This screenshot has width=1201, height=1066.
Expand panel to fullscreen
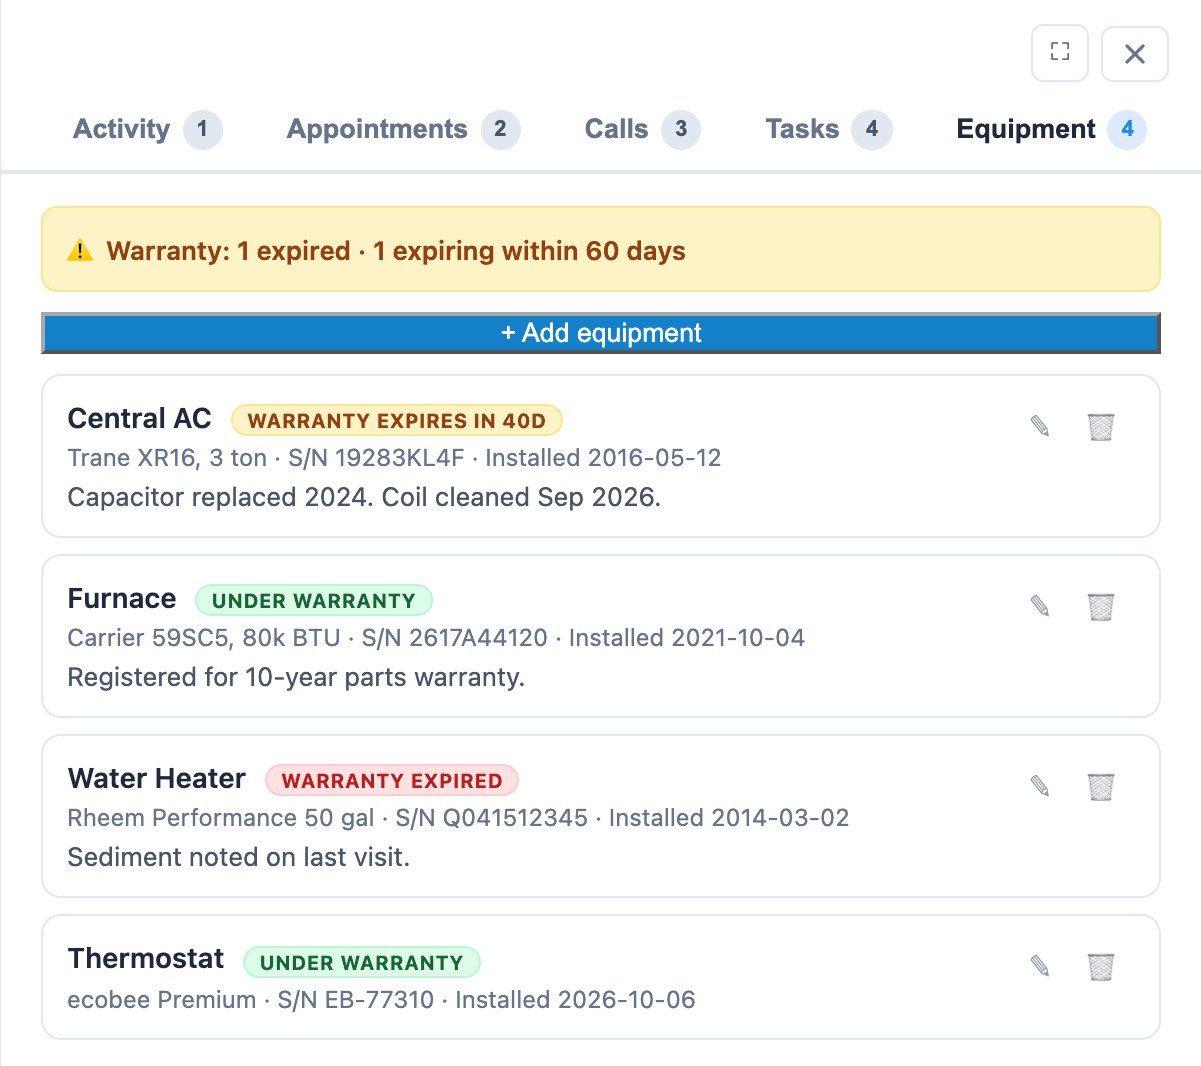point(1060,53)
